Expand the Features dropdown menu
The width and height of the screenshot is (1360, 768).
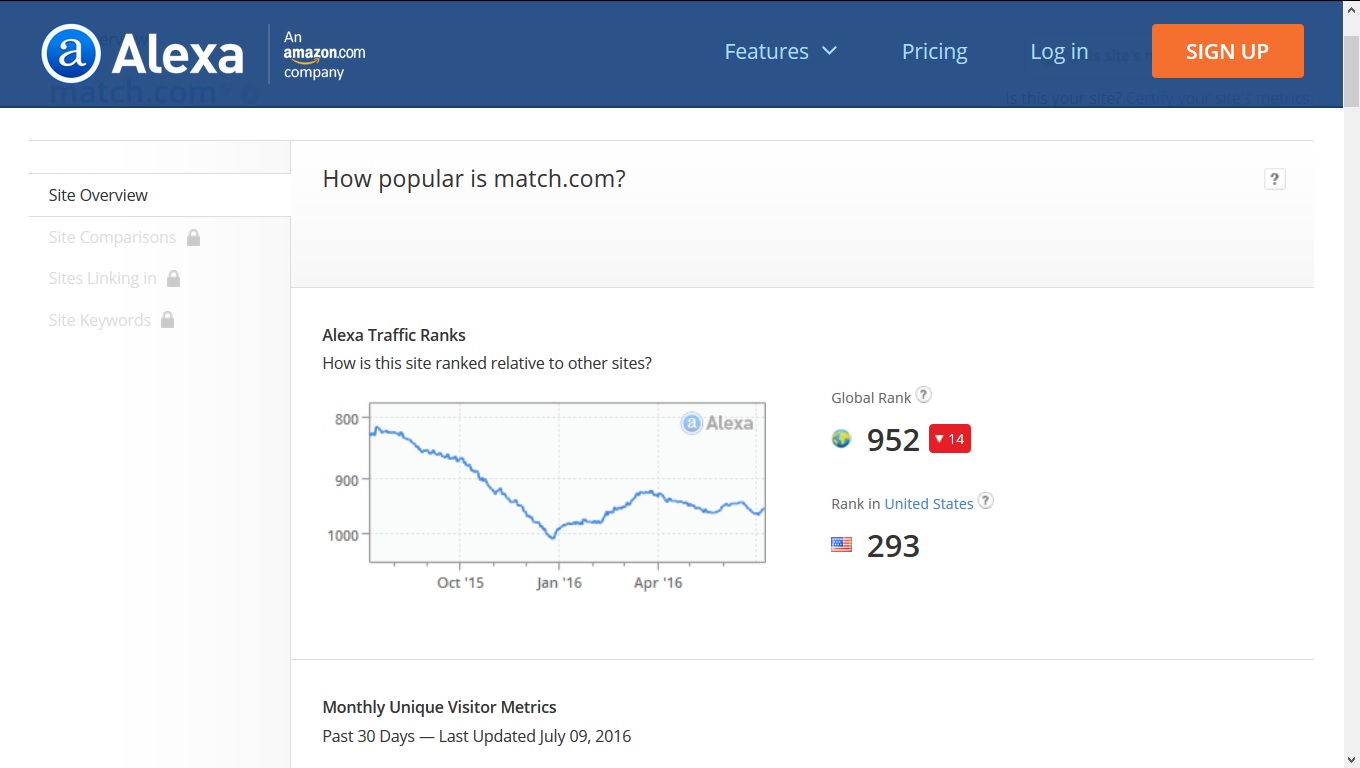click(x=780, y=51)
